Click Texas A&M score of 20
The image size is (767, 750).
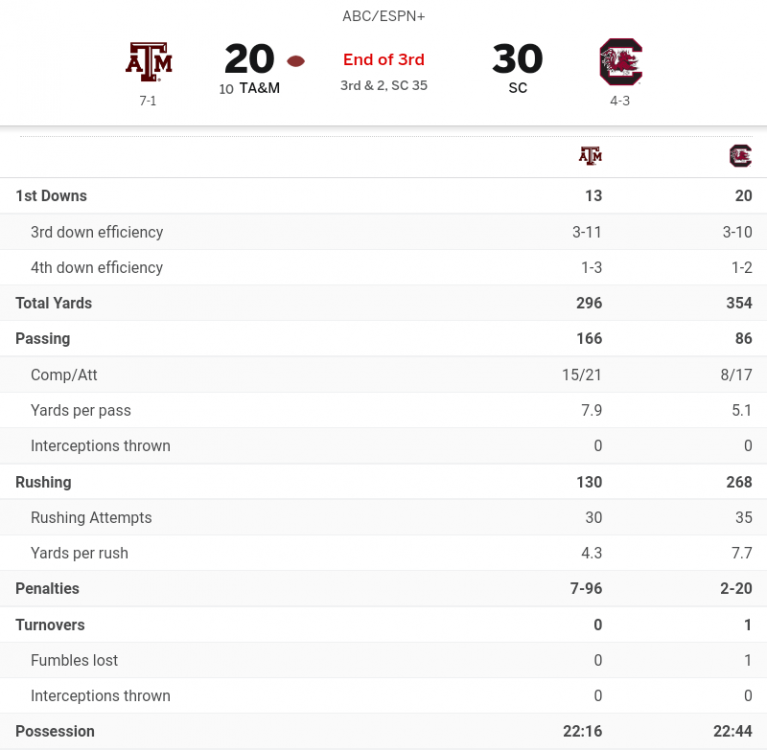click(x=249, y=59)
